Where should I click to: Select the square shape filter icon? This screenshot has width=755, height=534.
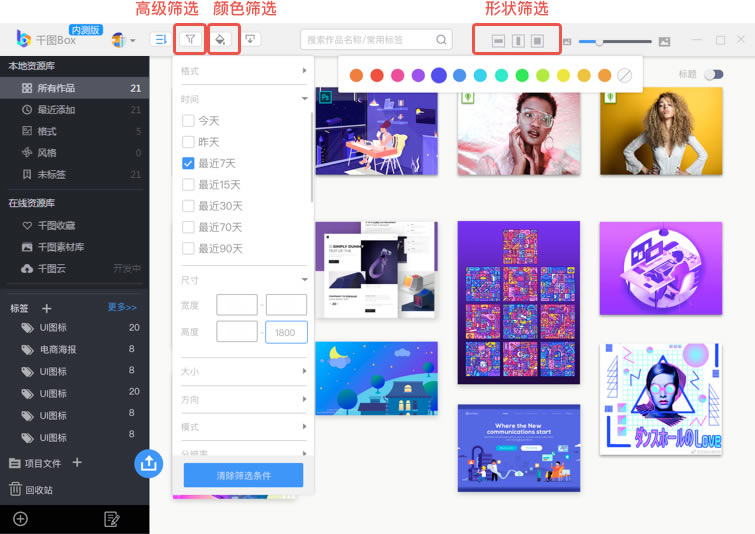point(537,41)
